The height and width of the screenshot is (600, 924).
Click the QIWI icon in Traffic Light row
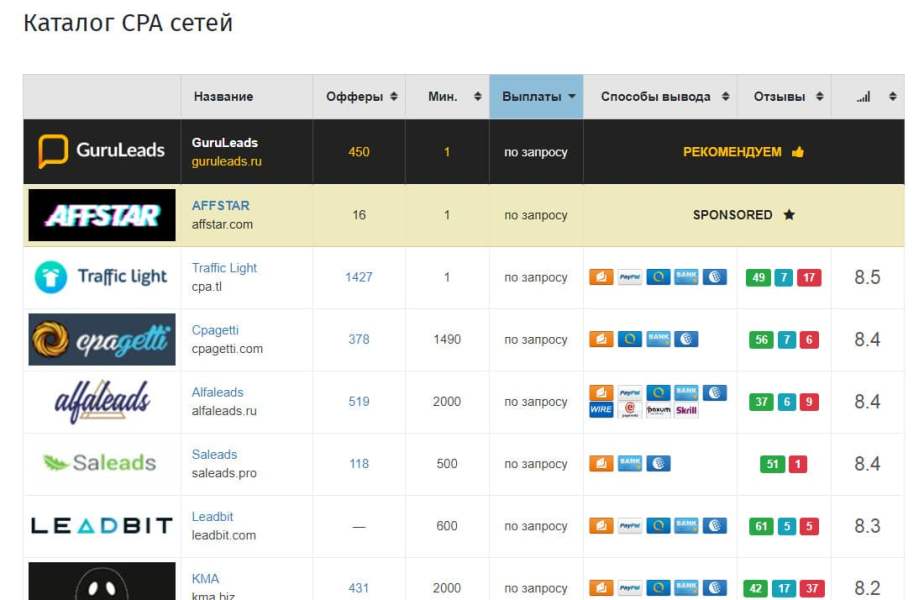coord(658,277)
